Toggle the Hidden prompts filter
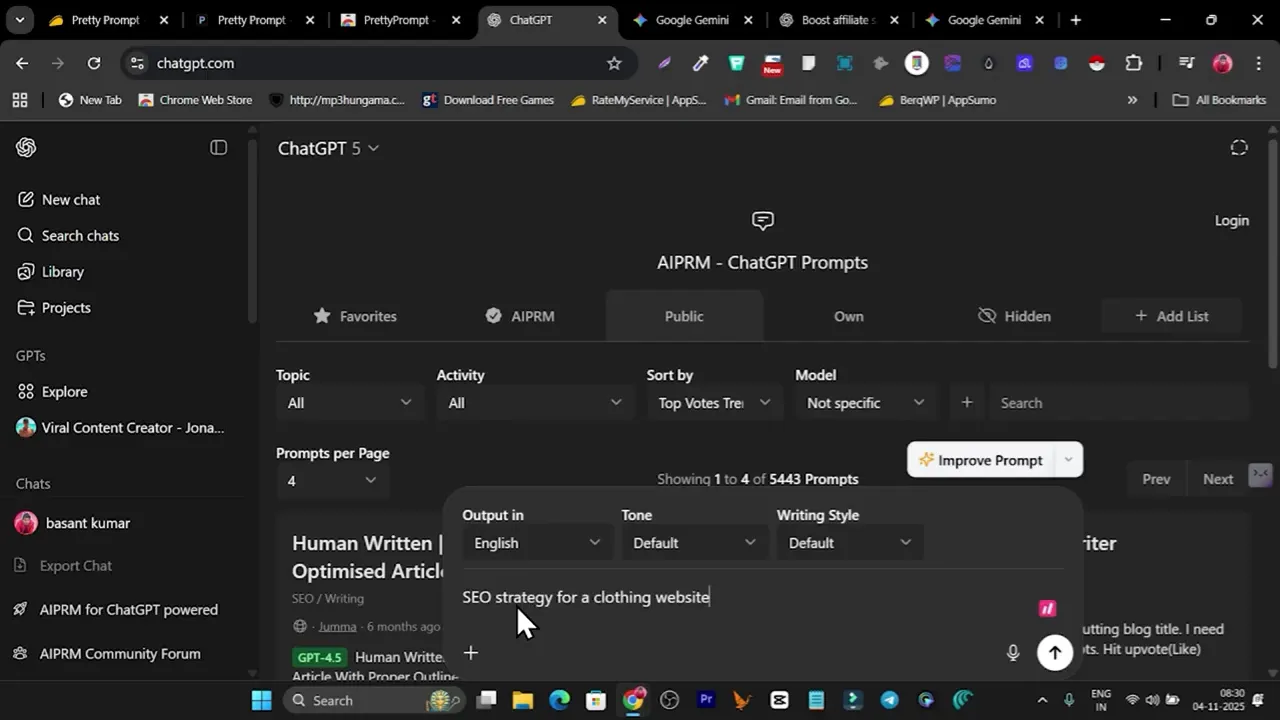Viewport: 1280px width, 720px height. click(x=1014, y=316)
